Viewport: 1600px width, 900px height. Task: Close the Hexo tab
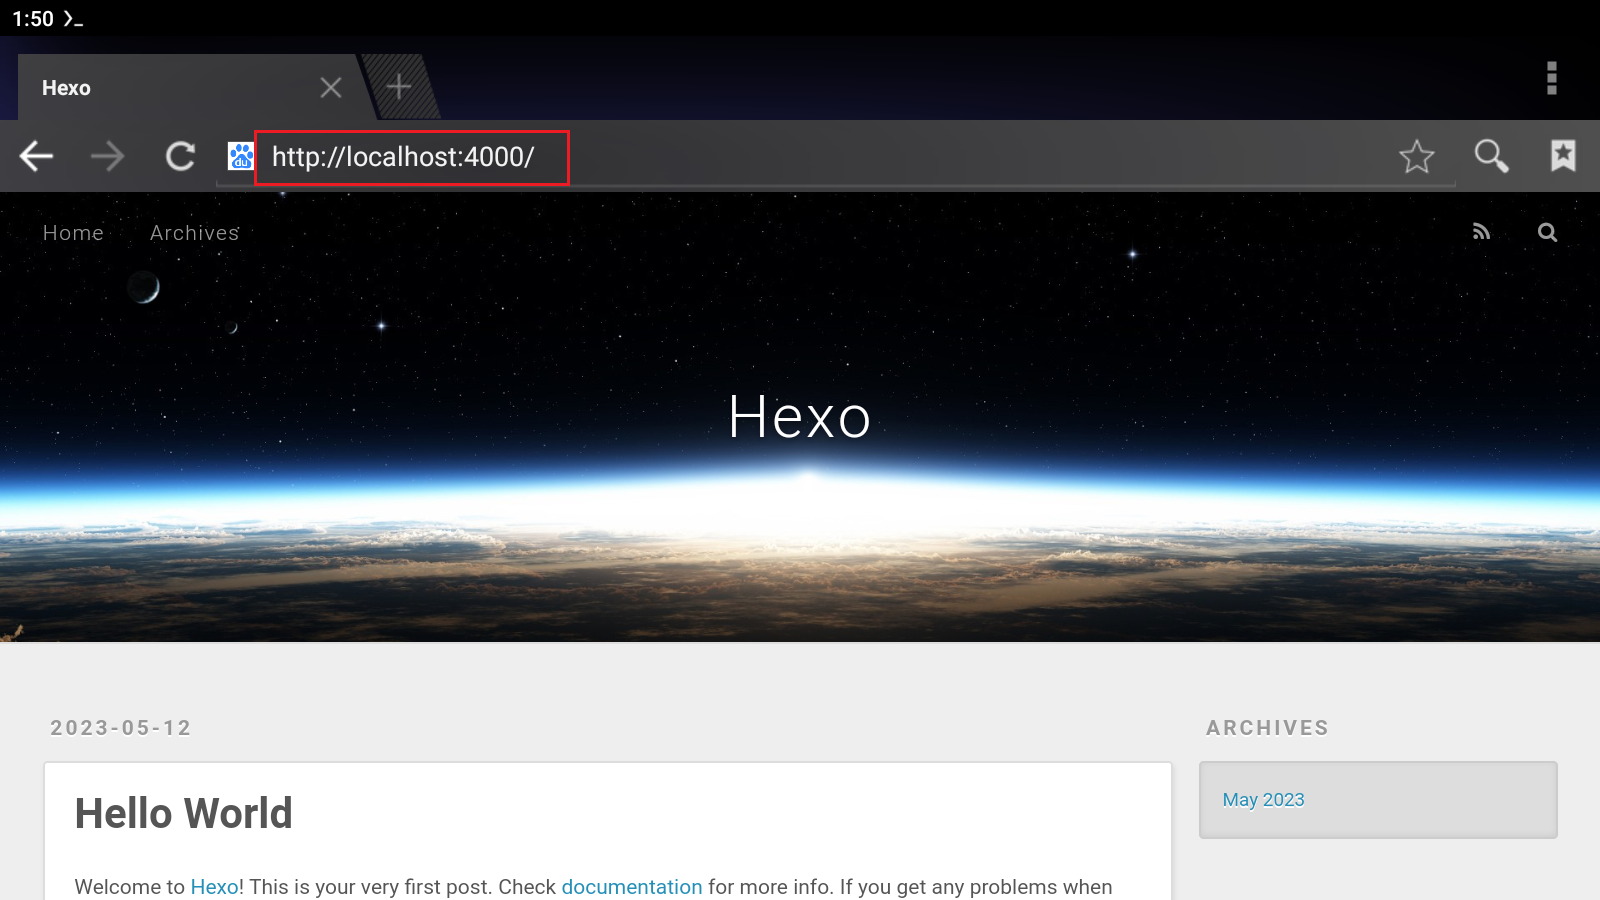click(x=331, y=88)
